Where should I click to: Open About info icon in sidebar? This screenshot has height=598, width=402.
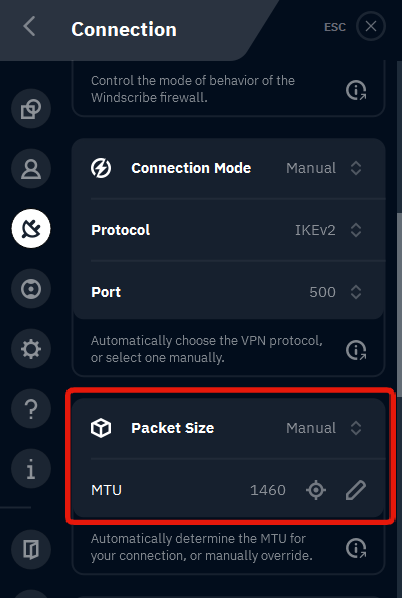click(31, 469)
